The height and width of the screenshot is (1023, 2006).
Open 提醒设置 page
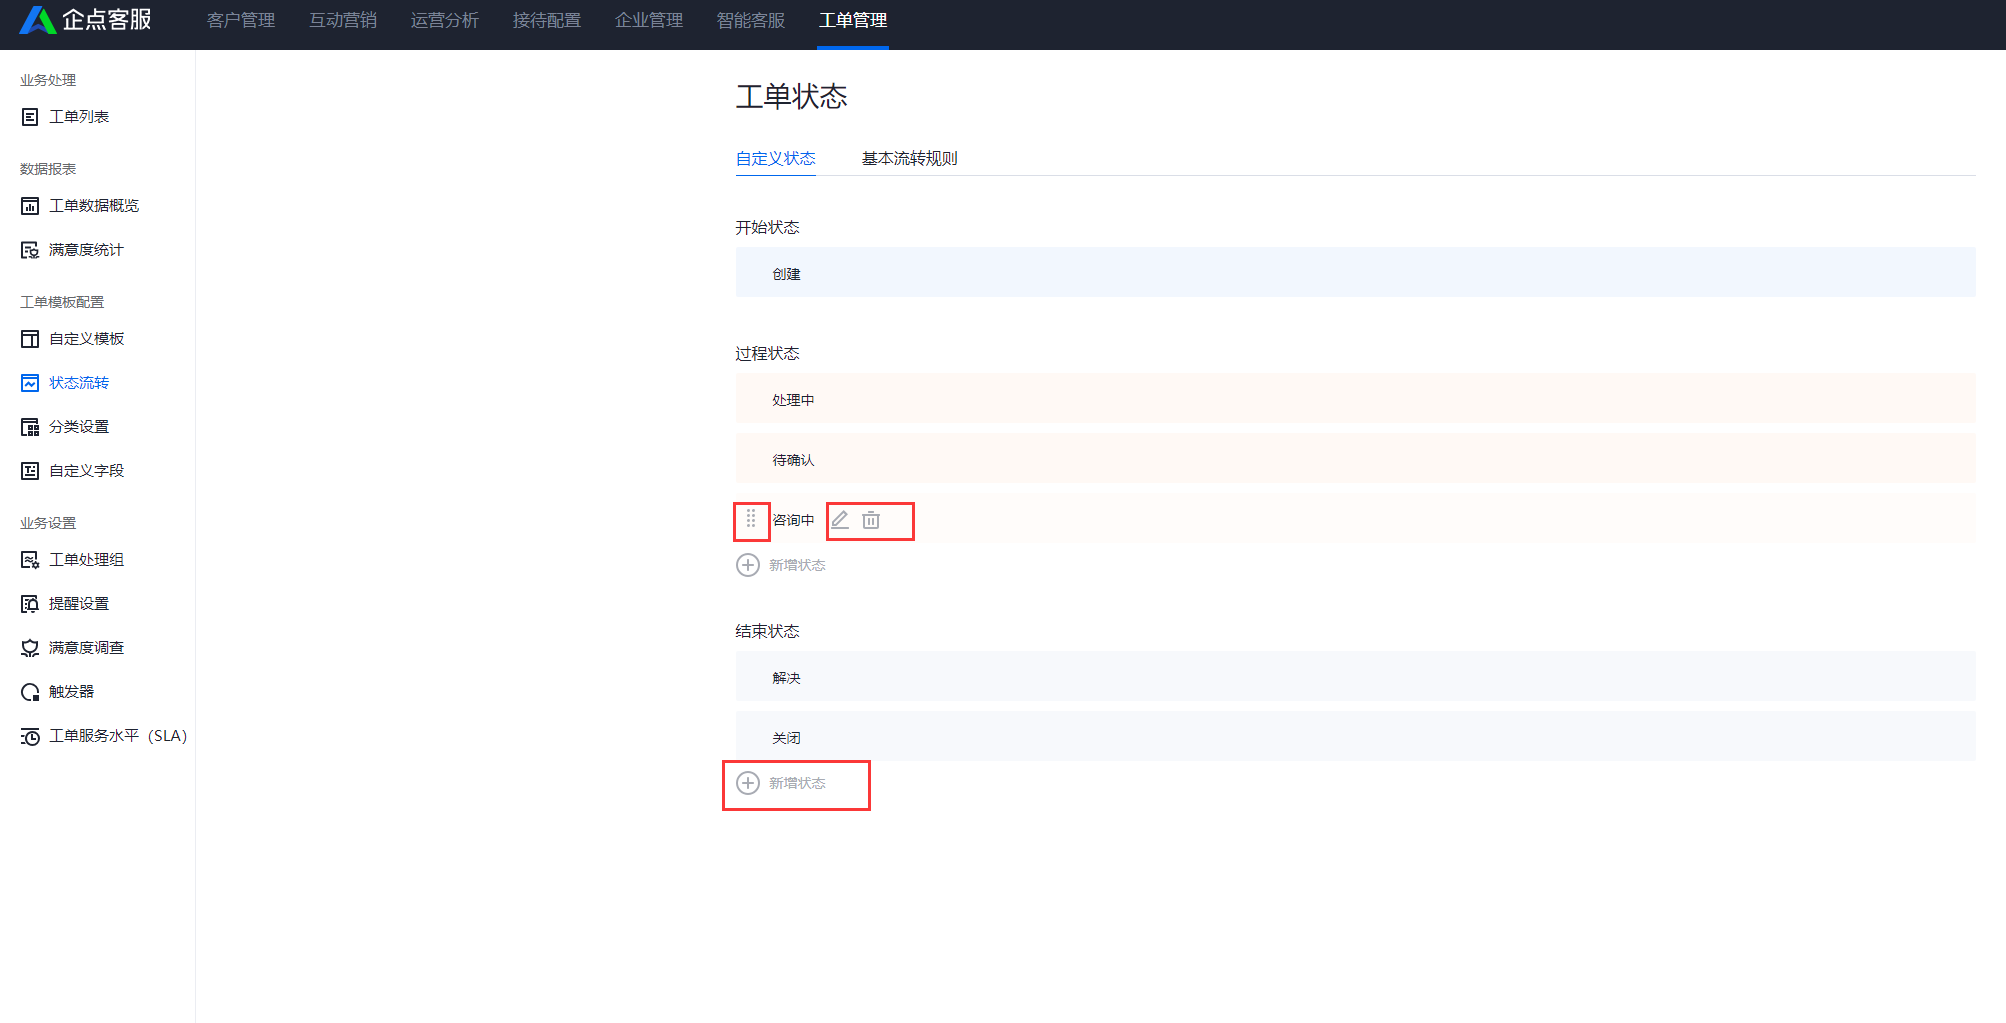(x=79, y=604)
